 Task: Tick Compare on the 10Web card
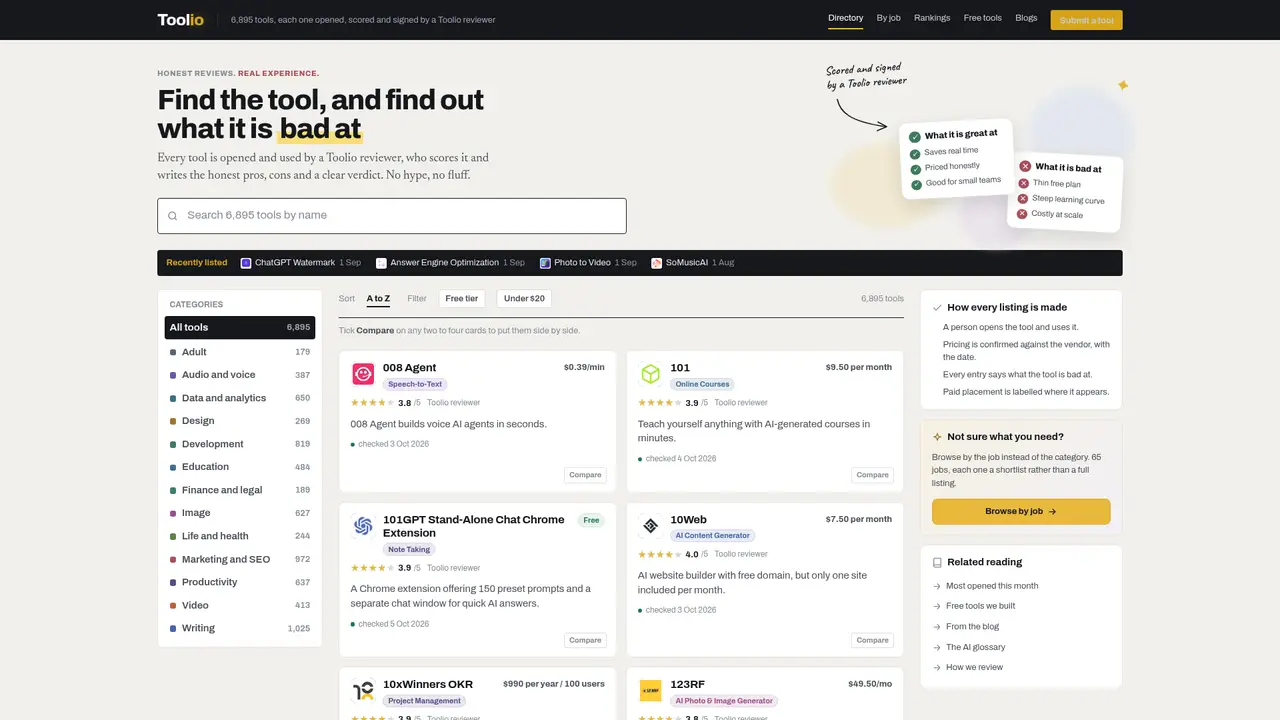click(872, 640)
